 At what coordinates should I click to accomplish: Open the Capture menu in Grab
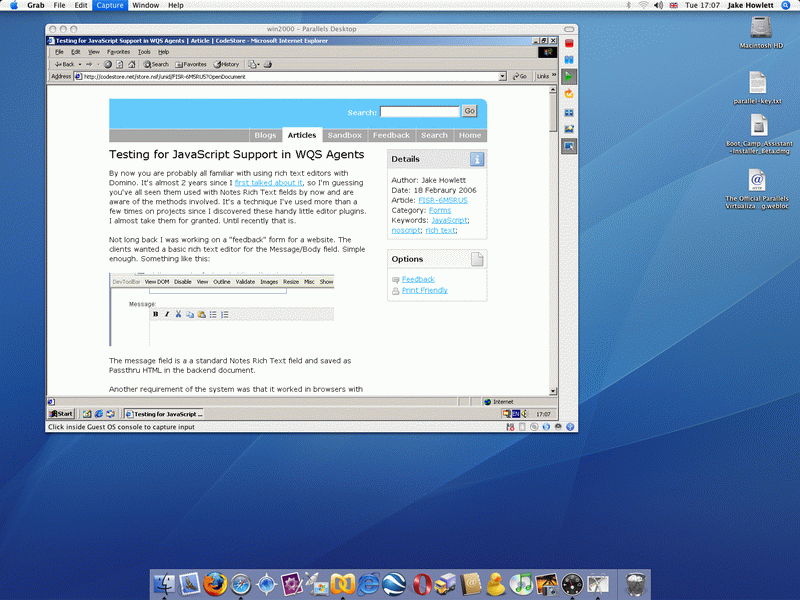pos(110,5)
